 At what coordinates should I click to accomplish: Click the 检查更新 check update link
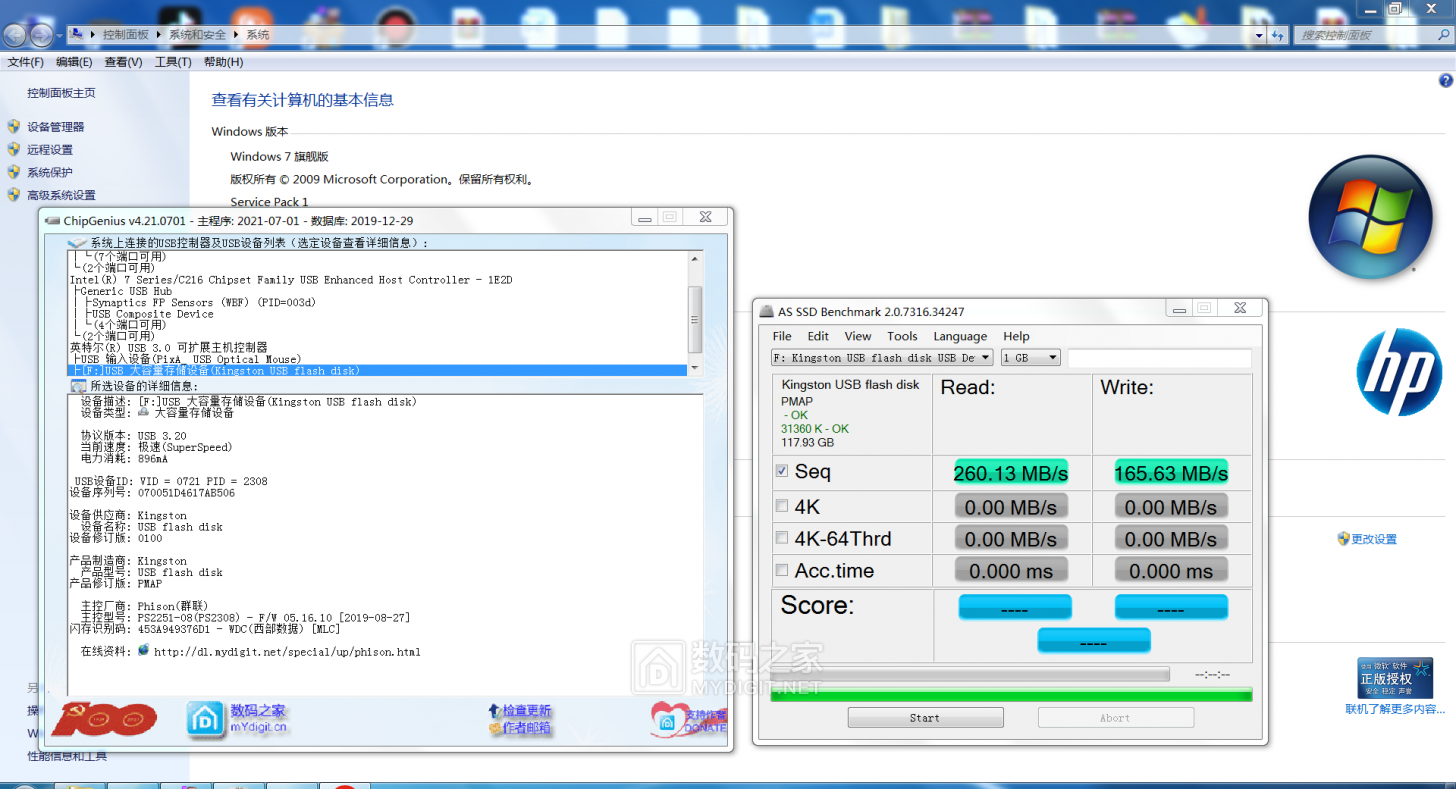coord(527,711)
